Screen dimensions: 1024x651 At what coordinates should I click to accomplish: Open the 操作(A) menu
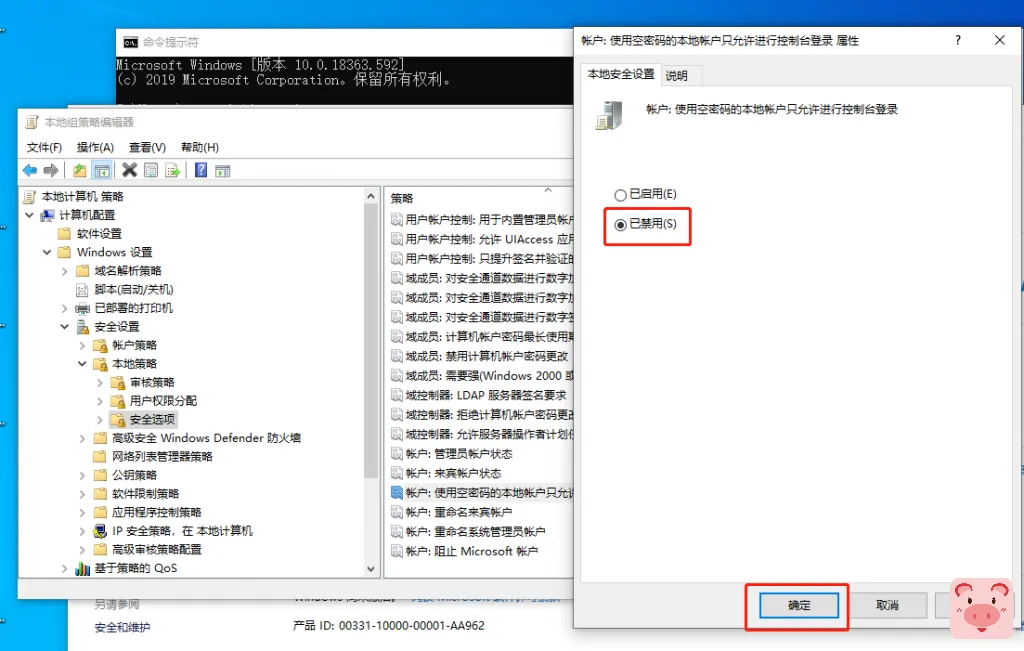coord(95,148)
